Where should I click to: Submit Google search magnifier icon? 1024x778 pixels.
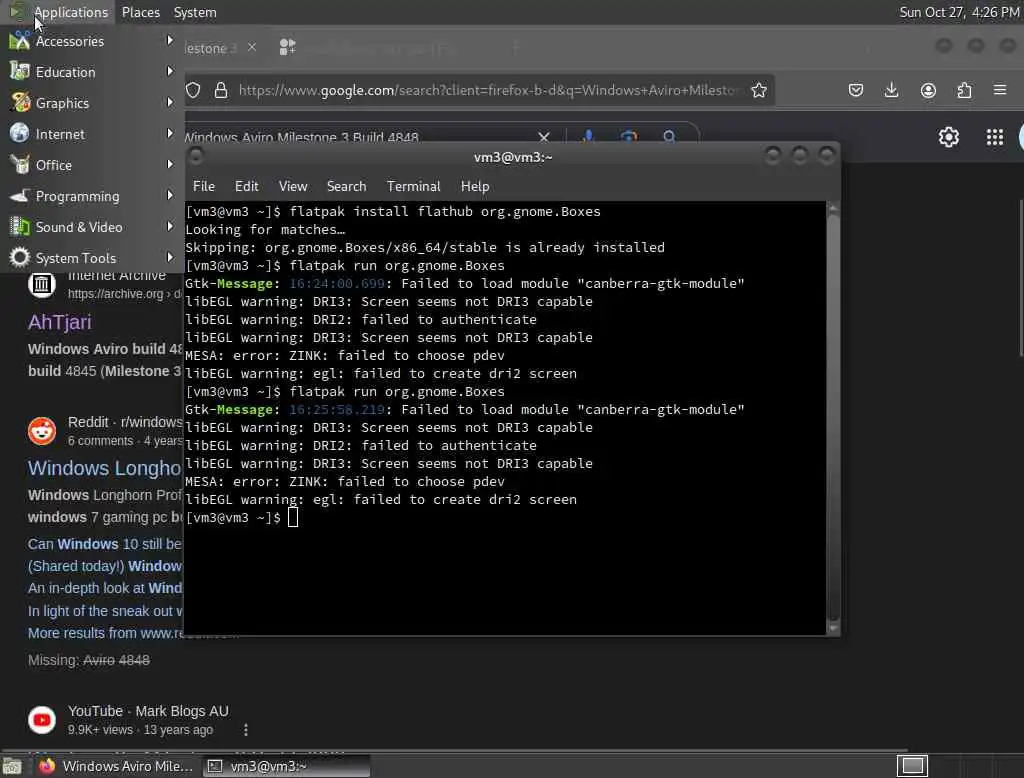pyautogui.click(x=669, y=136)
